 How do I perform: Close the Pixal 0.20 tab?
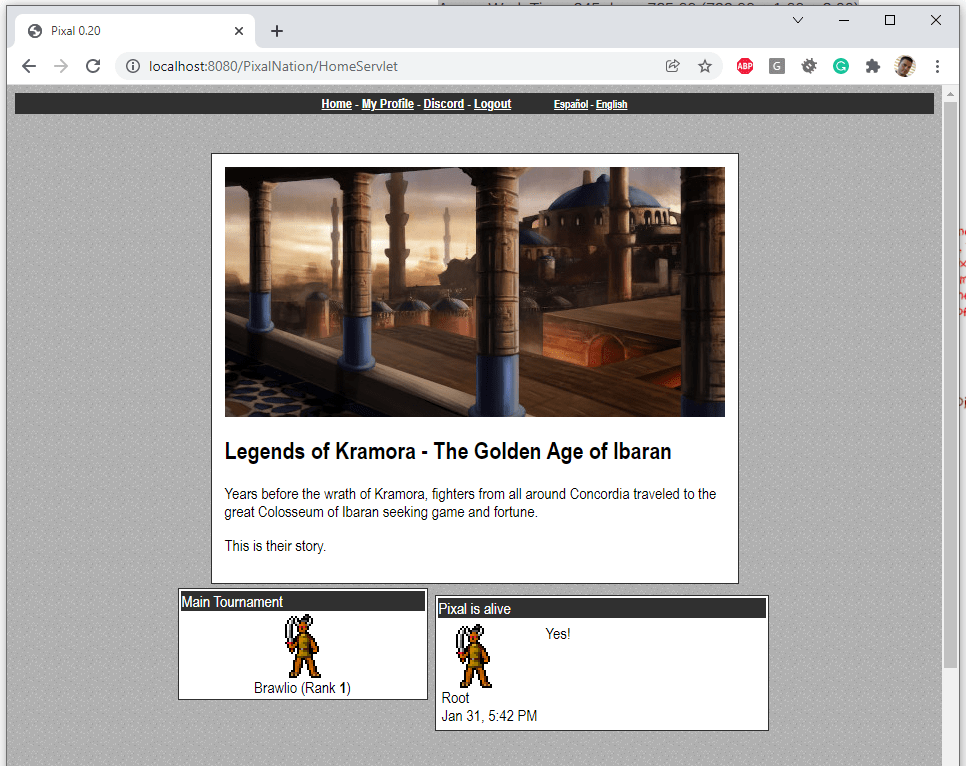(239, 31)
